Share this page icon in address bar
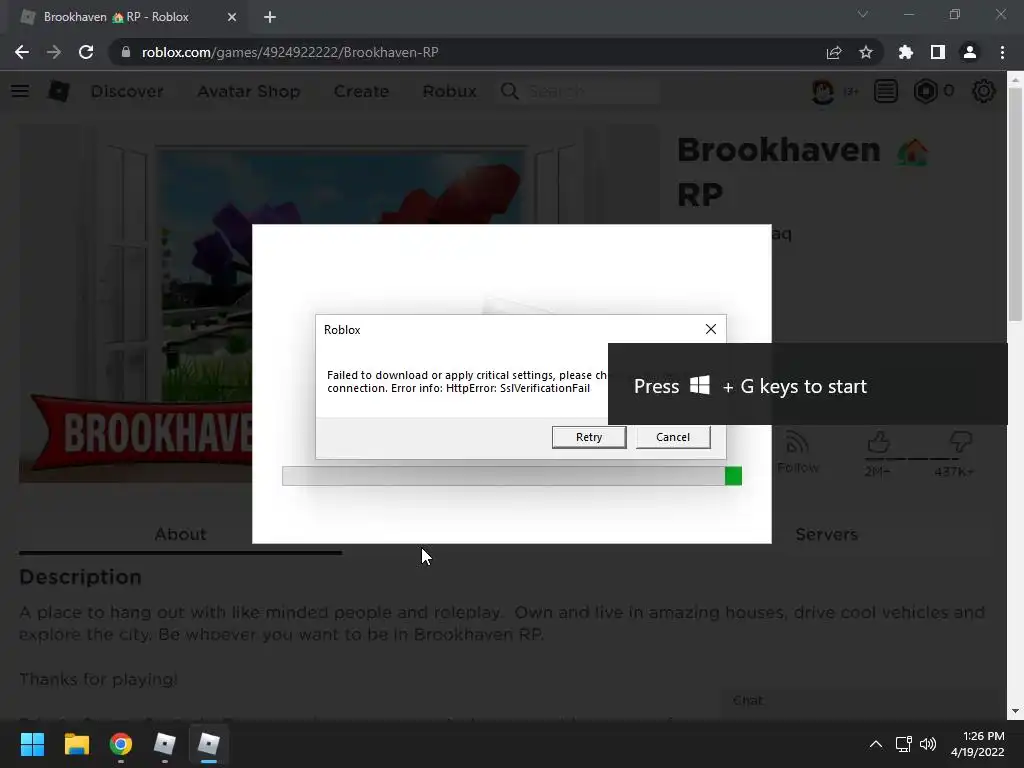The width and height of the screenshot is (1024, 768). point(834,52)
